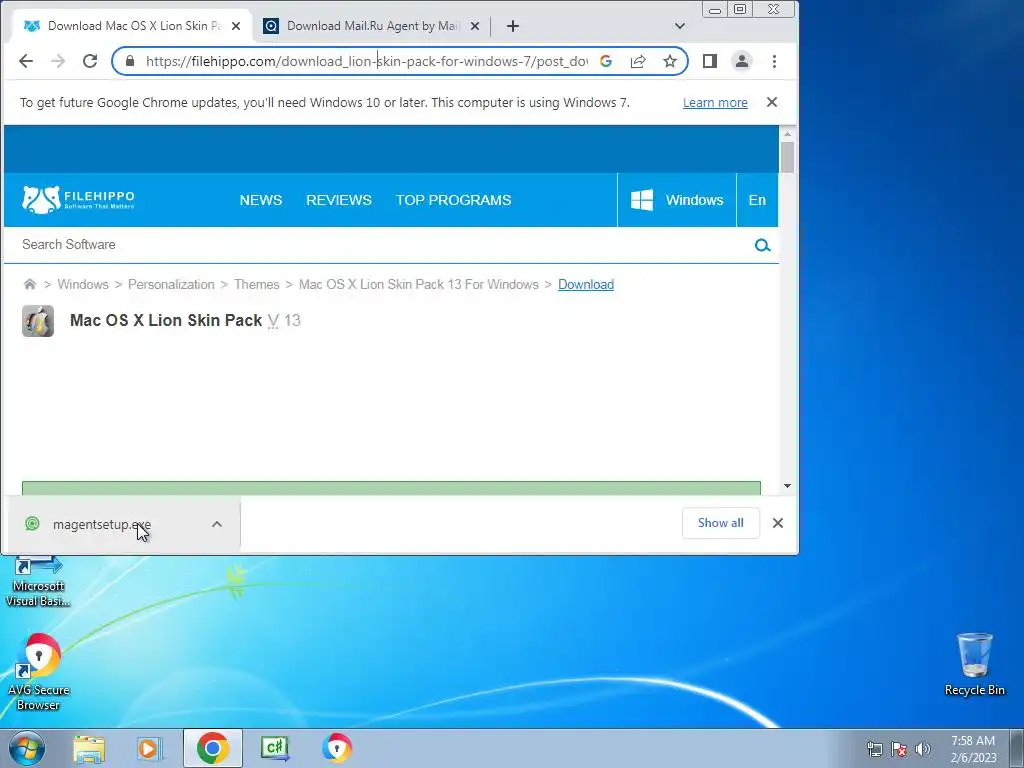Click the page scroll down arrow
1024x768 pixels.
click(787, 486)
